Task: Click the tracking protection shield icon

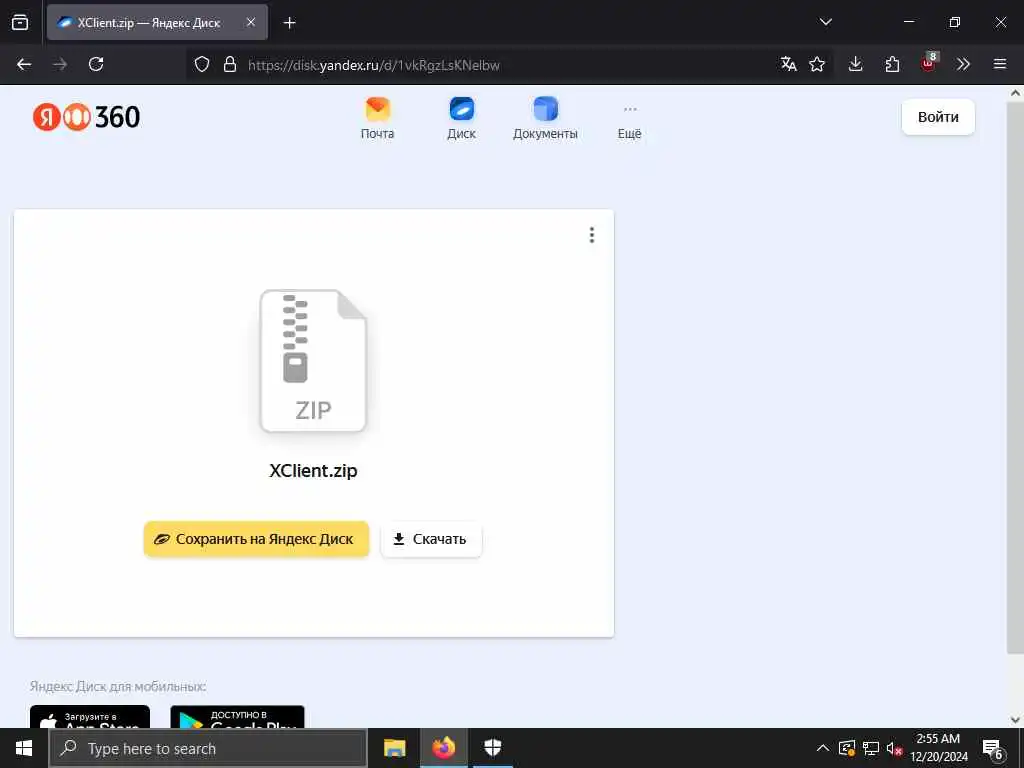Action: coord(202,64)
